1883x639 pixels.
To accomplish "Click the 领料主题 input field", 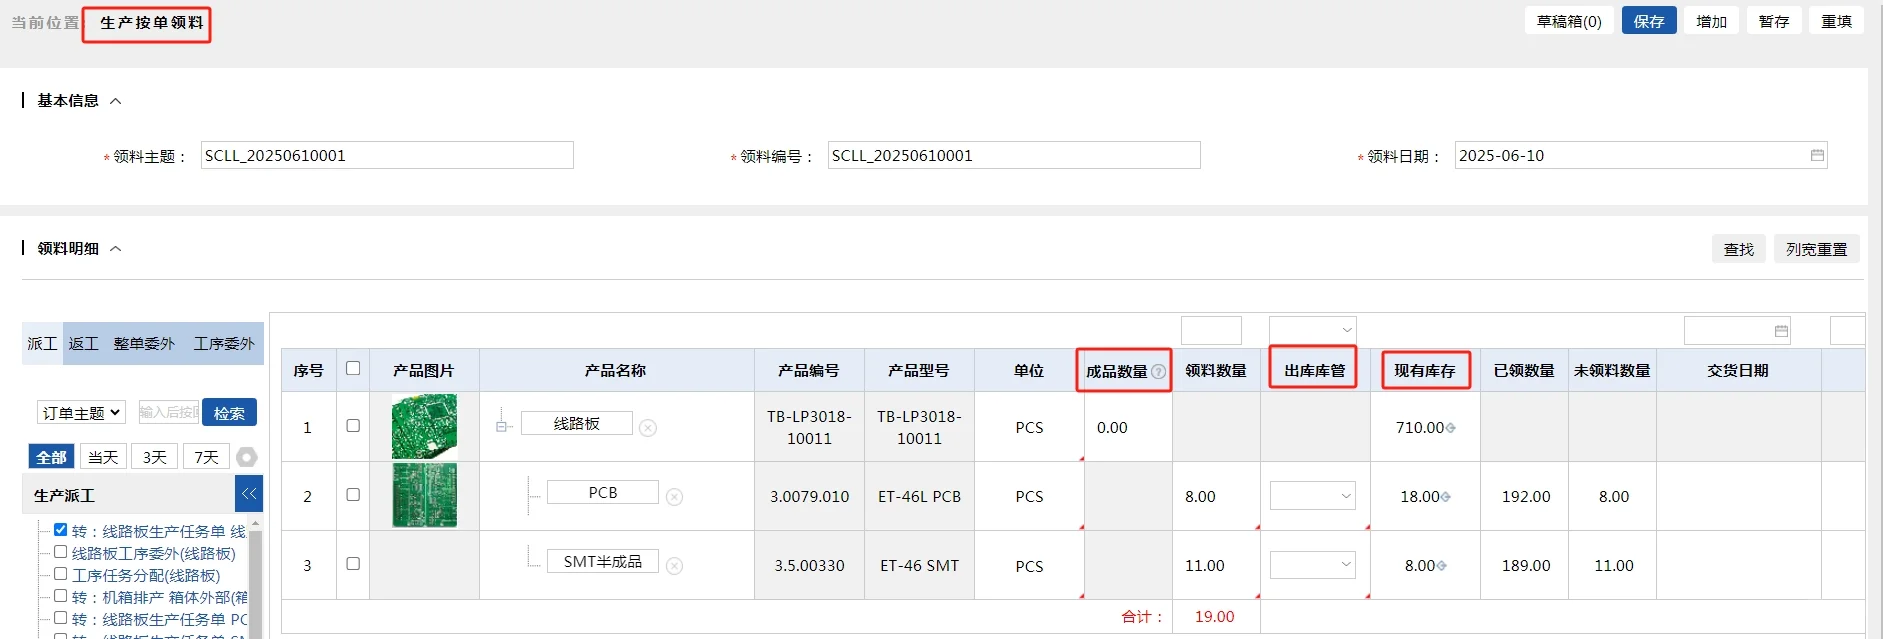I will (x=387, y=155).
